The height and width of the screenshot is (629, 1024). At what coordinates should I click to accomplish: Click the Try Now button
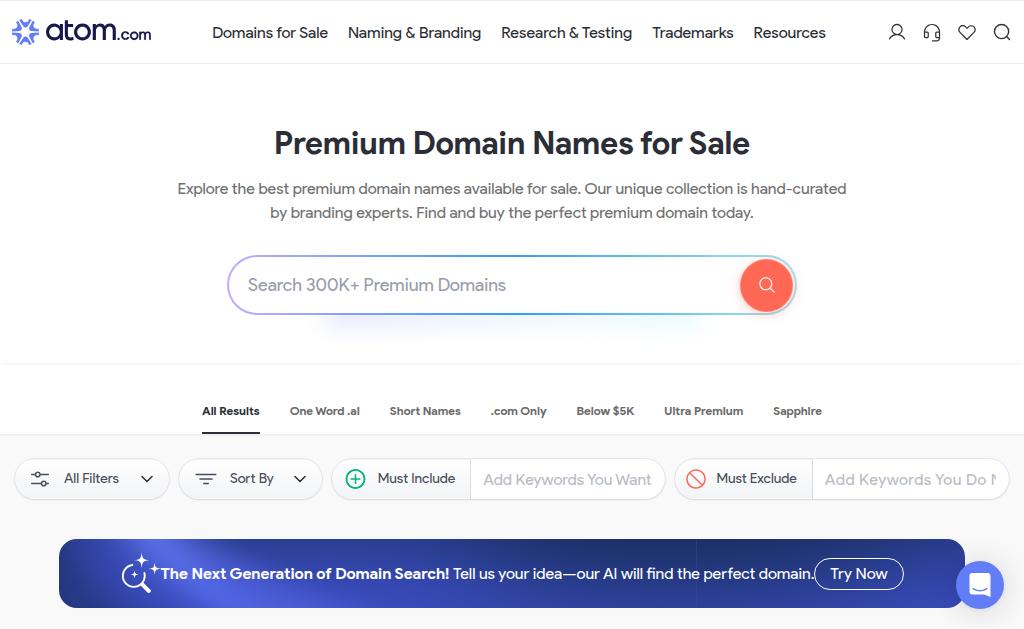(859, 573)
